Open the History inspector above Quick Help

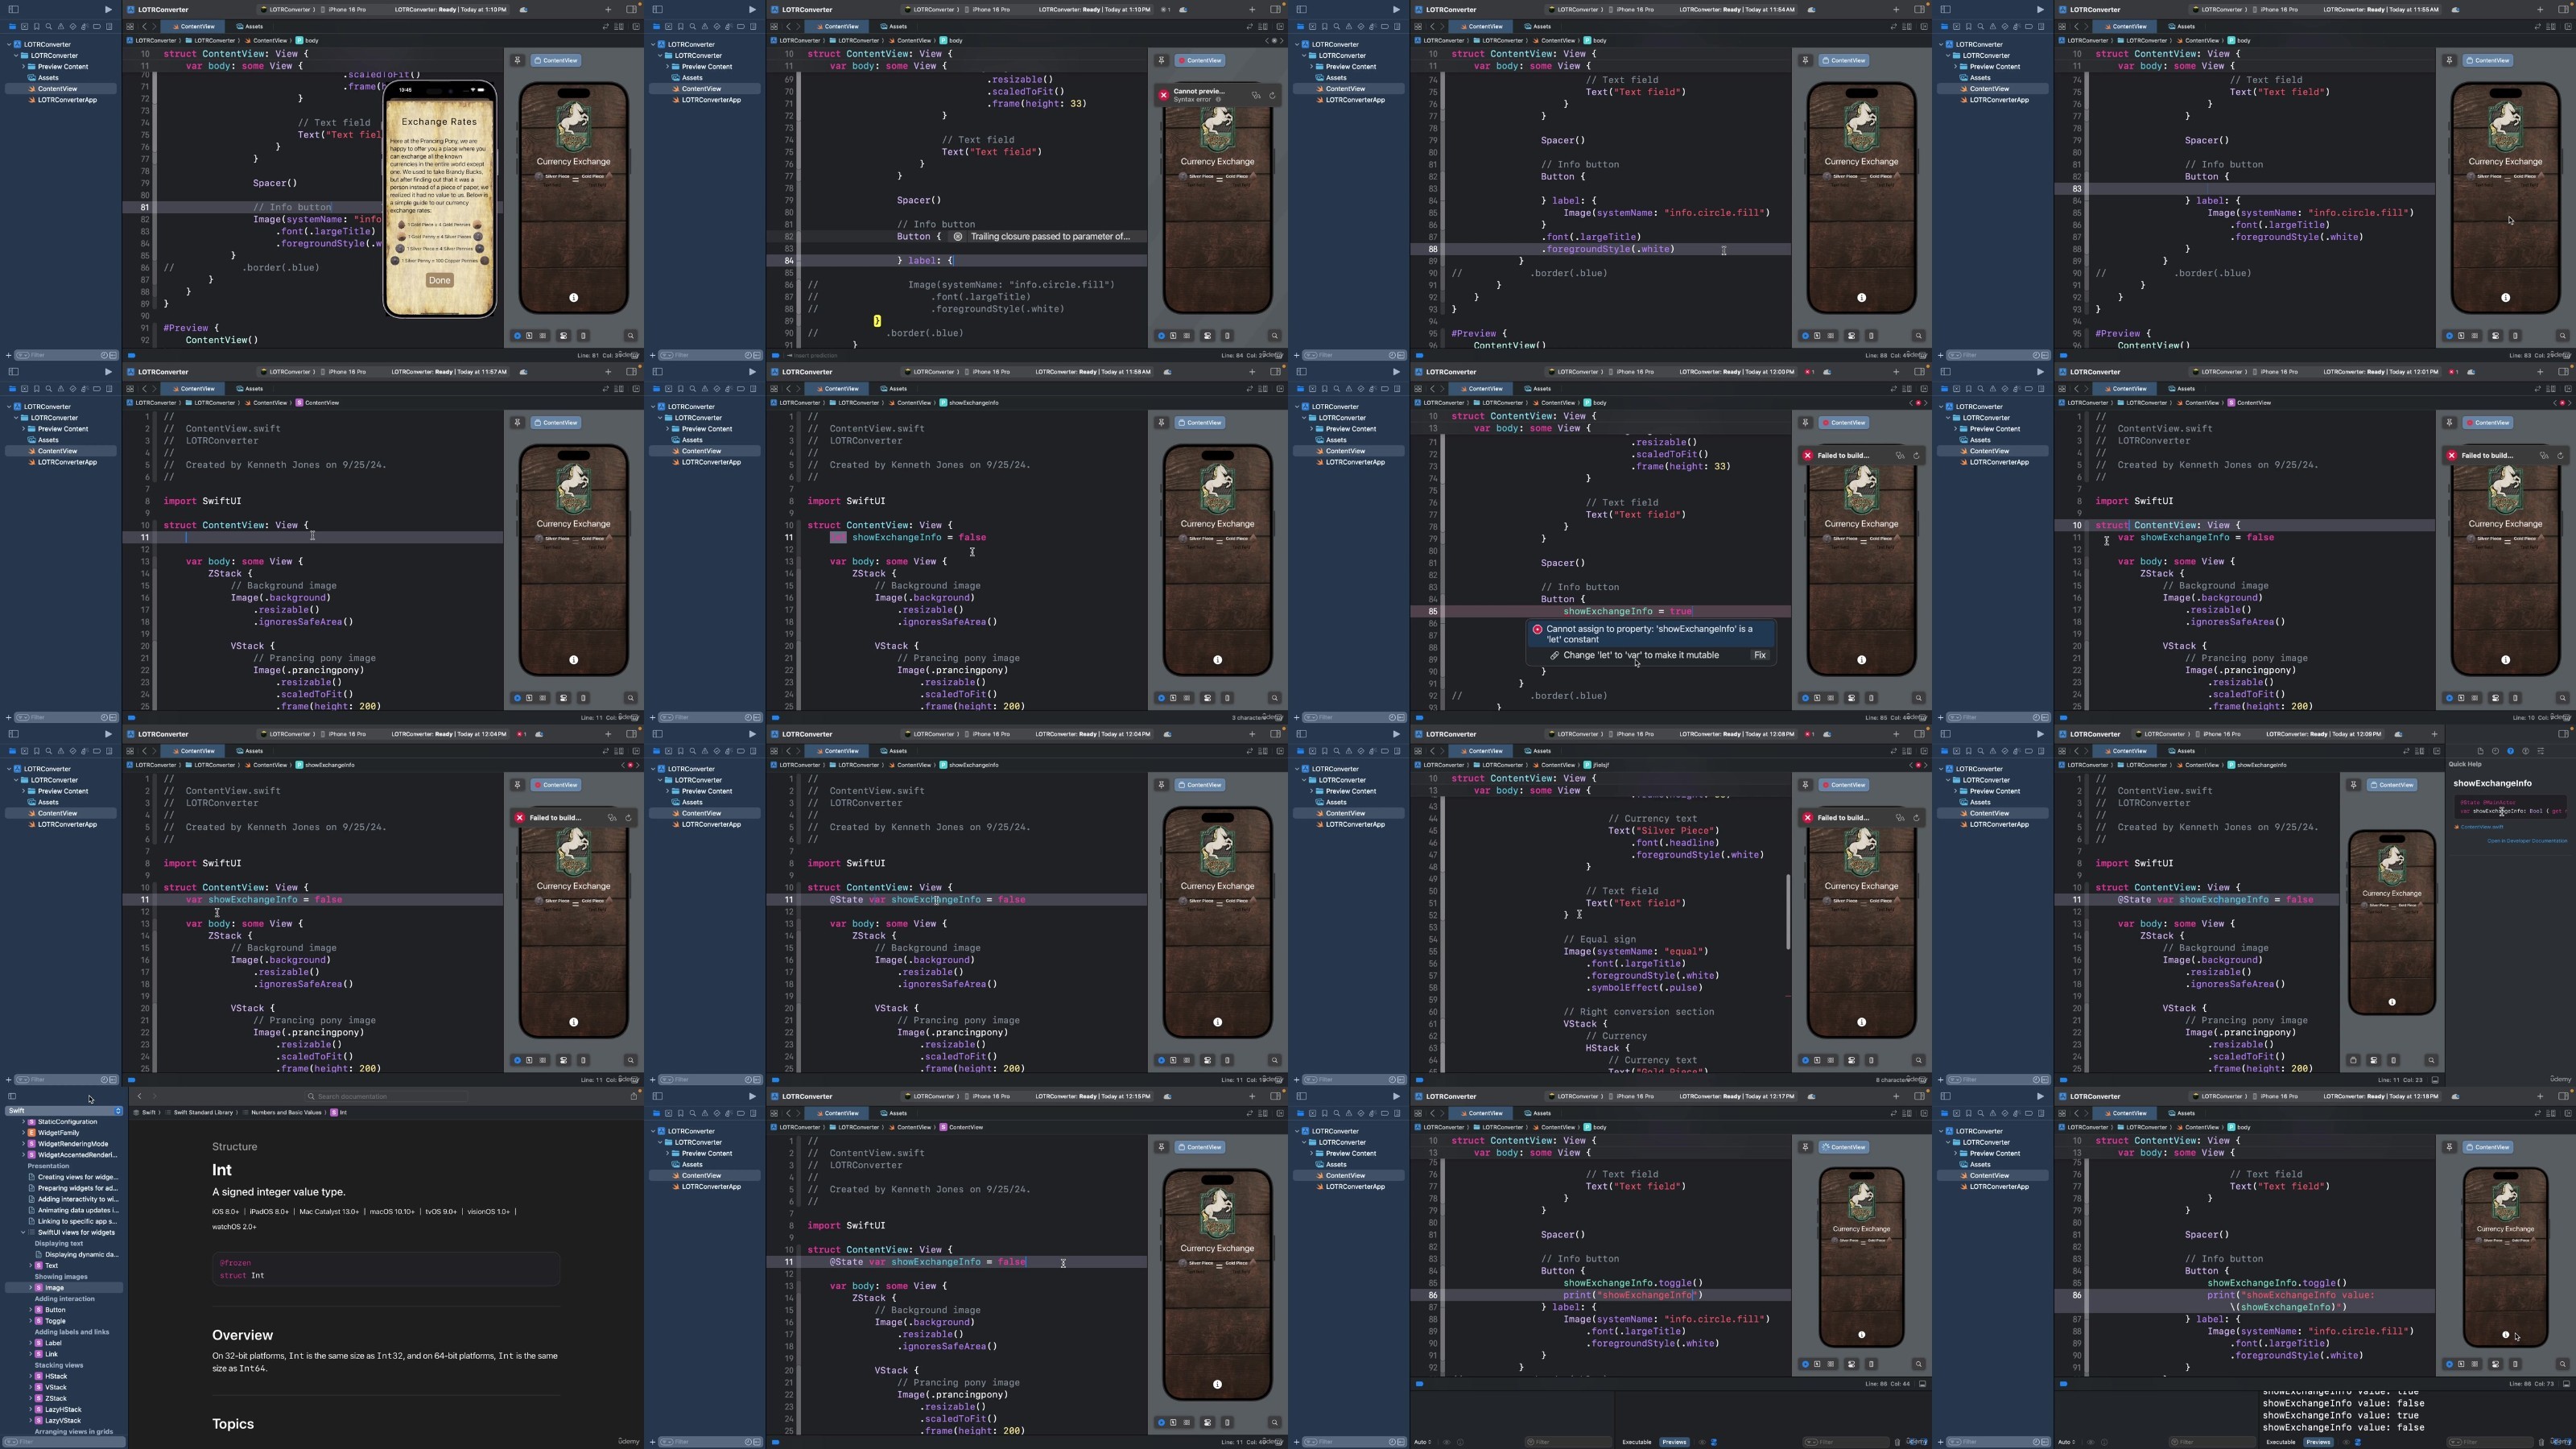pyautogui.click(x=2496, y=751)
